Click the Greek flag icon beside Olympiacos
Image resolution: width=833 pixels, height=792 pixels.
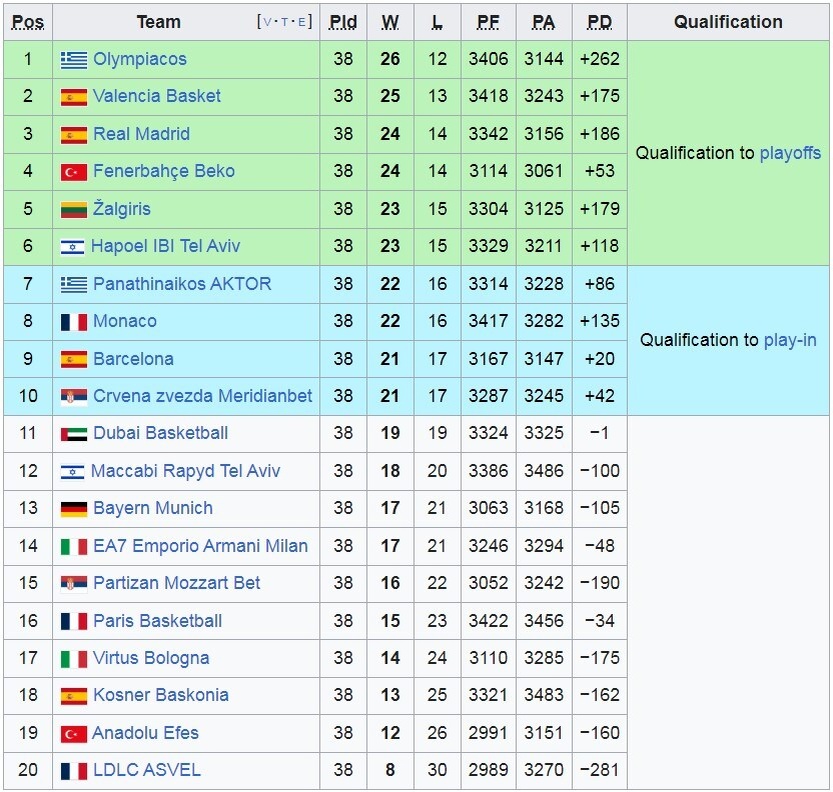[74, 60]
